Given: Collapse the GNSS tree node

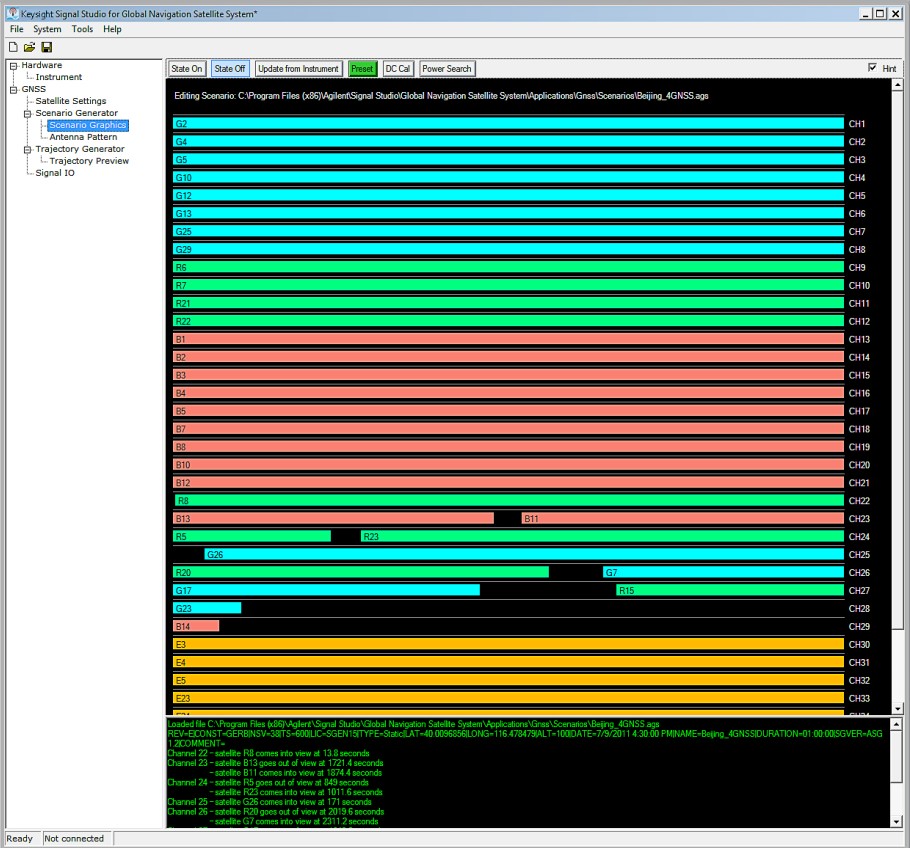Looking at the screenshot, I should 13,89.
